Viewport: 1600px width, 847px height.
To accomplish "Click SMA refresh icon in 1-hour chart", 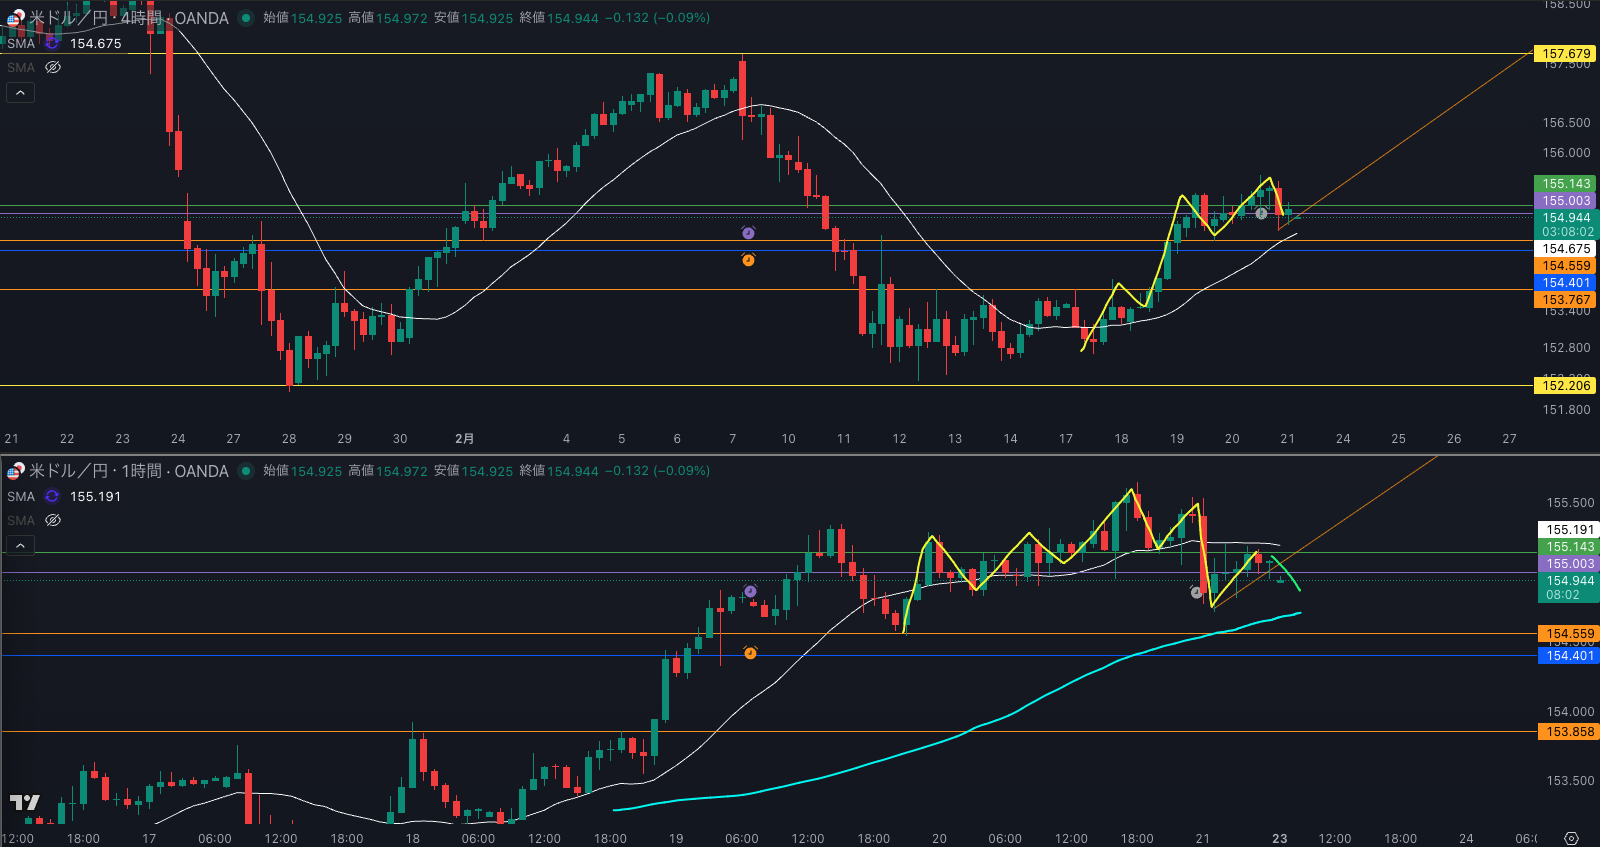I will [52, 496].
